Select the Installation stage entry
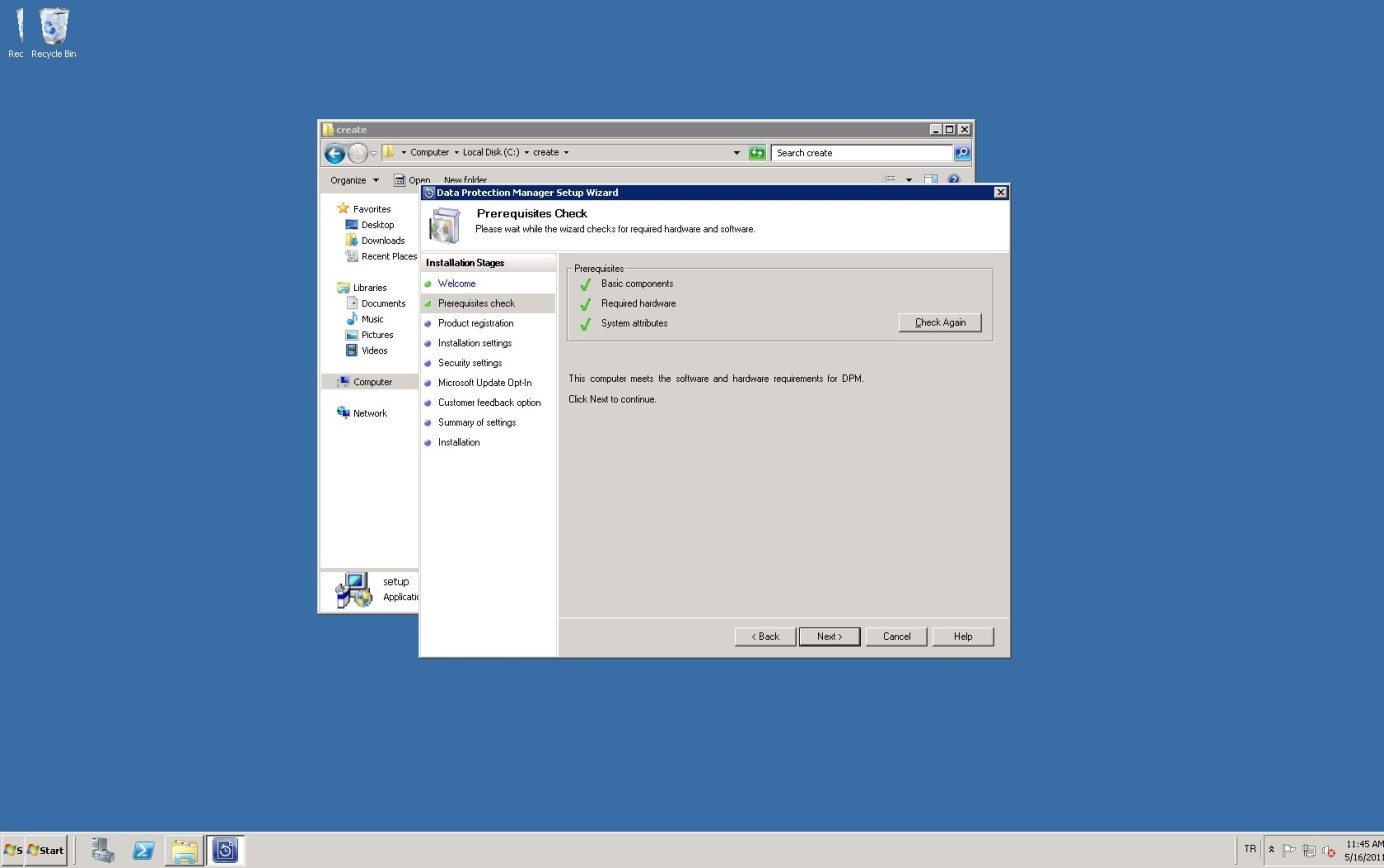 coord(458,442)
